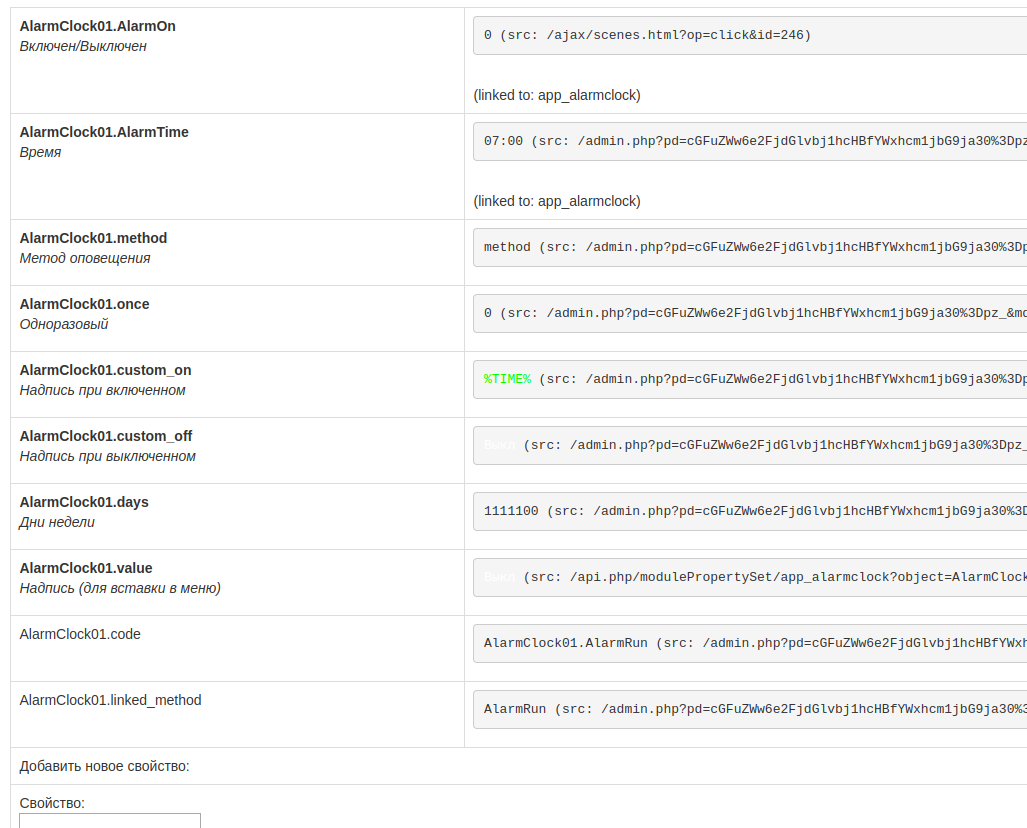Focus the AlarmClock01.custom_off value field

pos(750,445)
